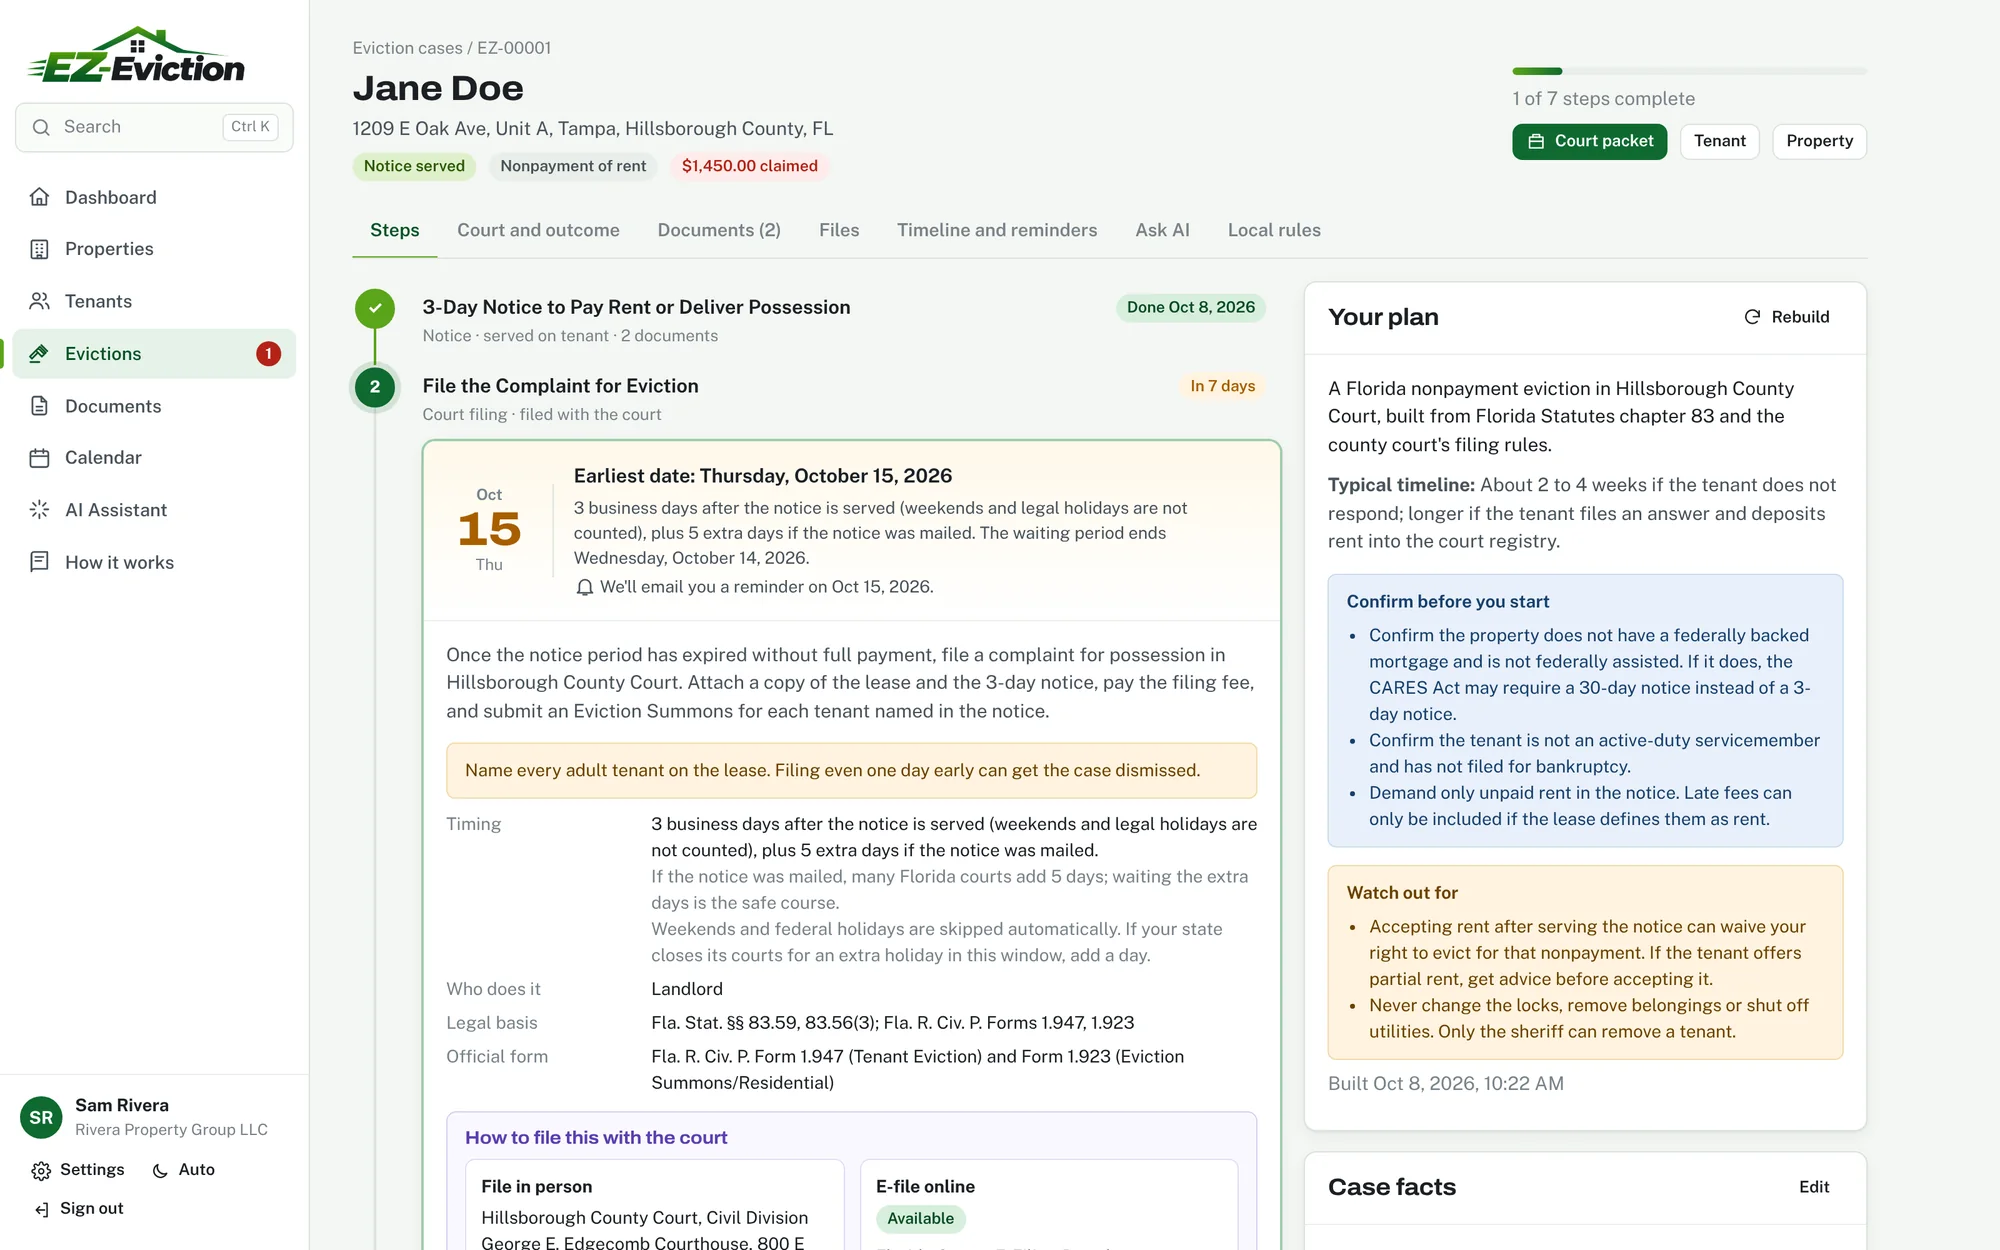Image resolution: width=2000 pixels, height=1250 pixels.
Task: Open the Documents (2) tab
Action: (719, 230)
